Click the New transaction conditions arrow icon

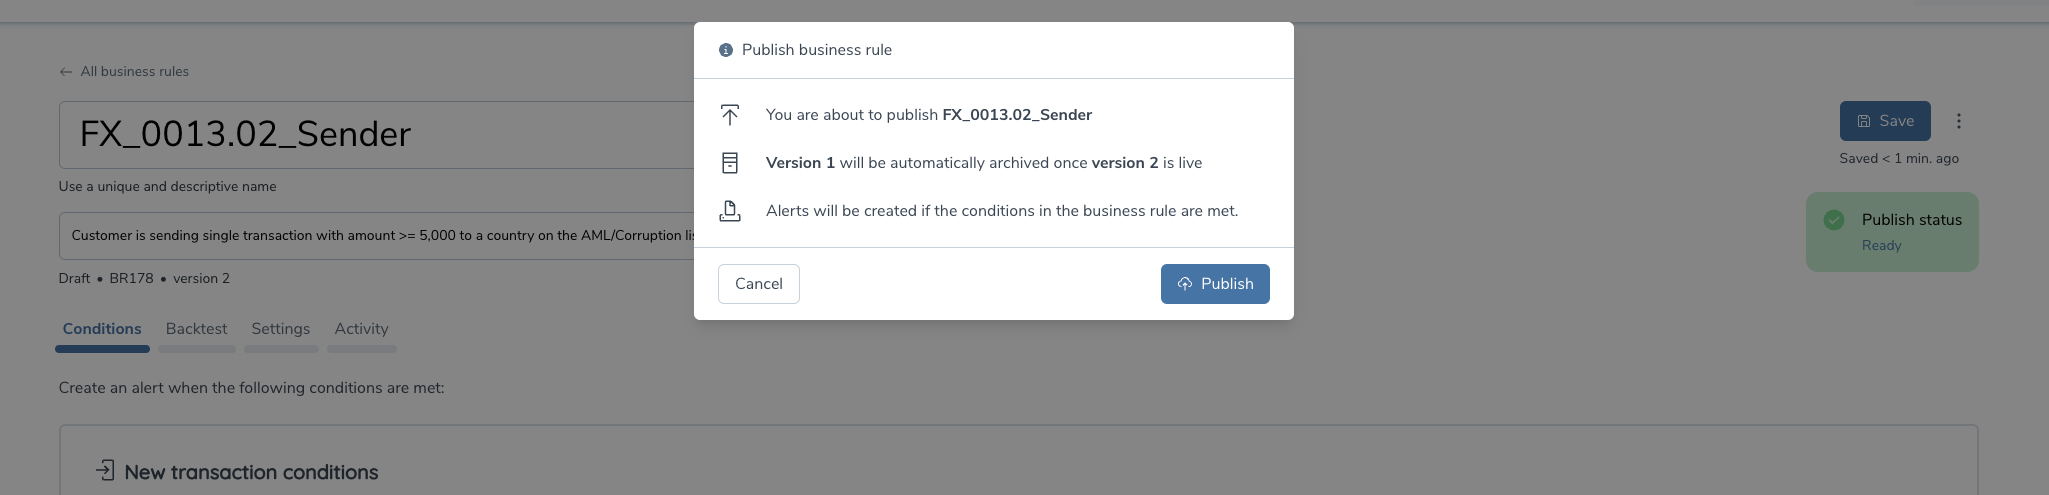(x=105, y=470)
